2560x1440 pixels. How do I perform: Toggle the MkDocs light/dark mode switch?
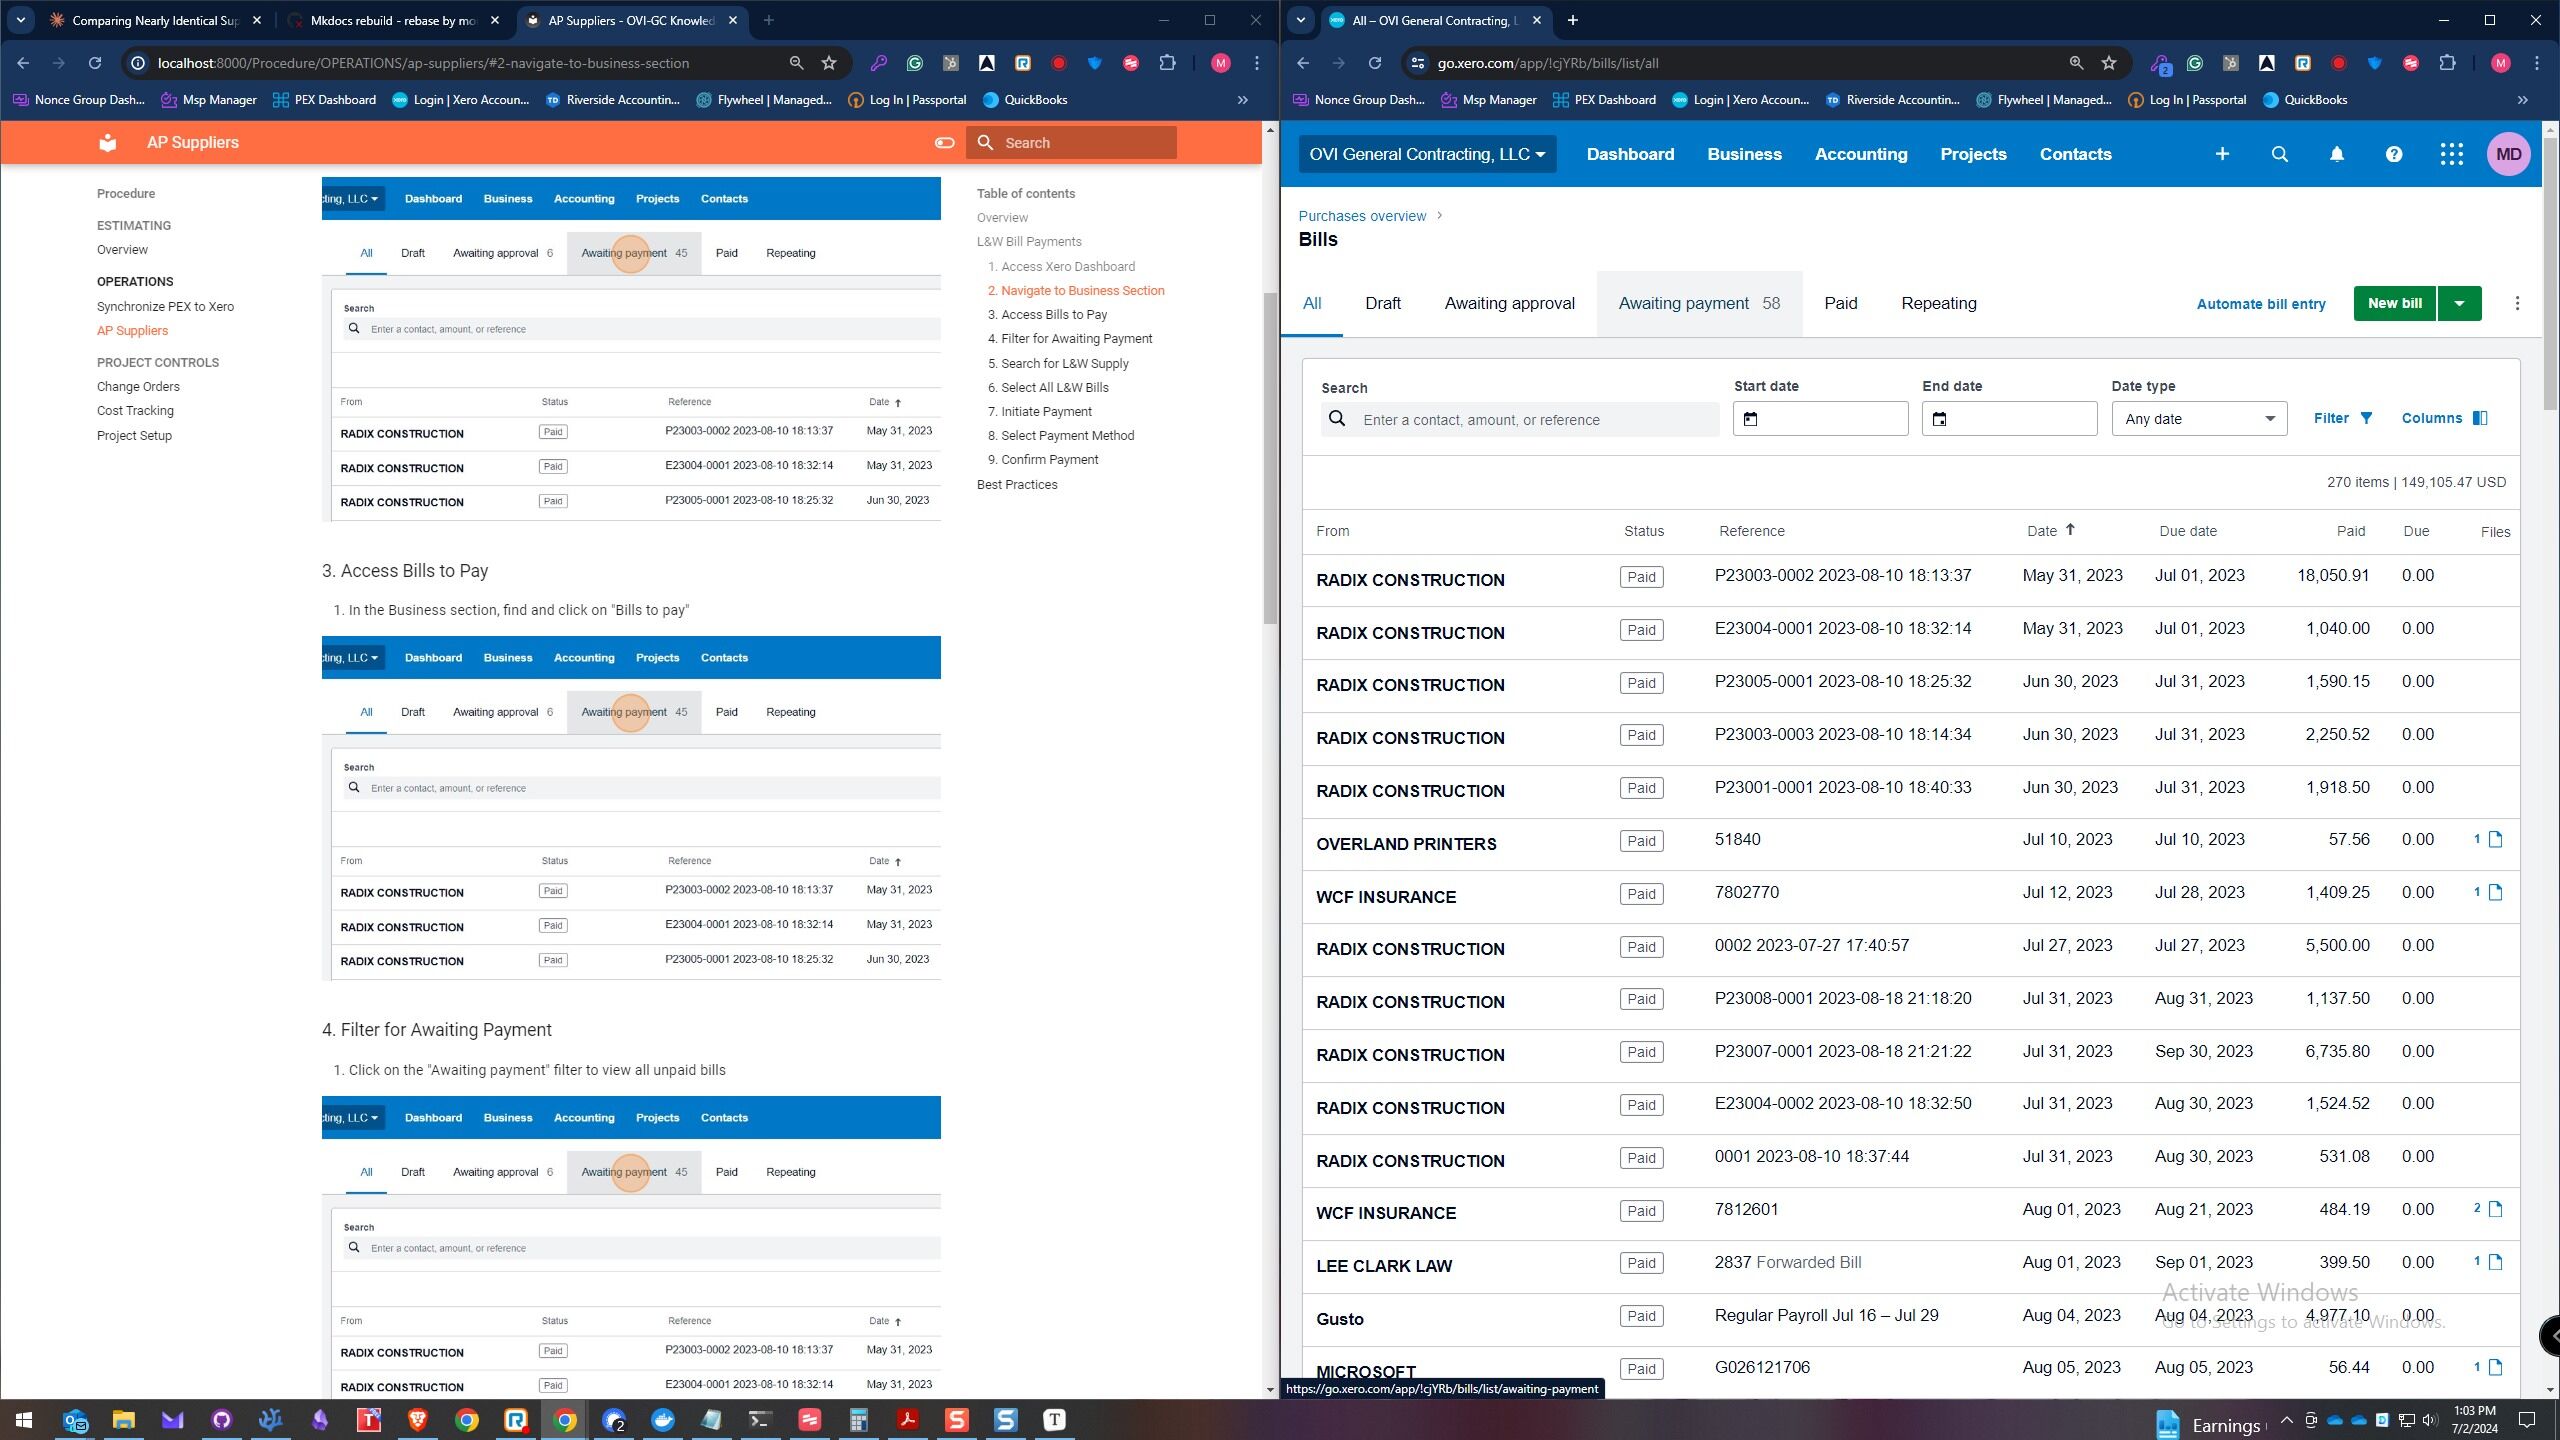pyautogui.click(x=944, y=142)
